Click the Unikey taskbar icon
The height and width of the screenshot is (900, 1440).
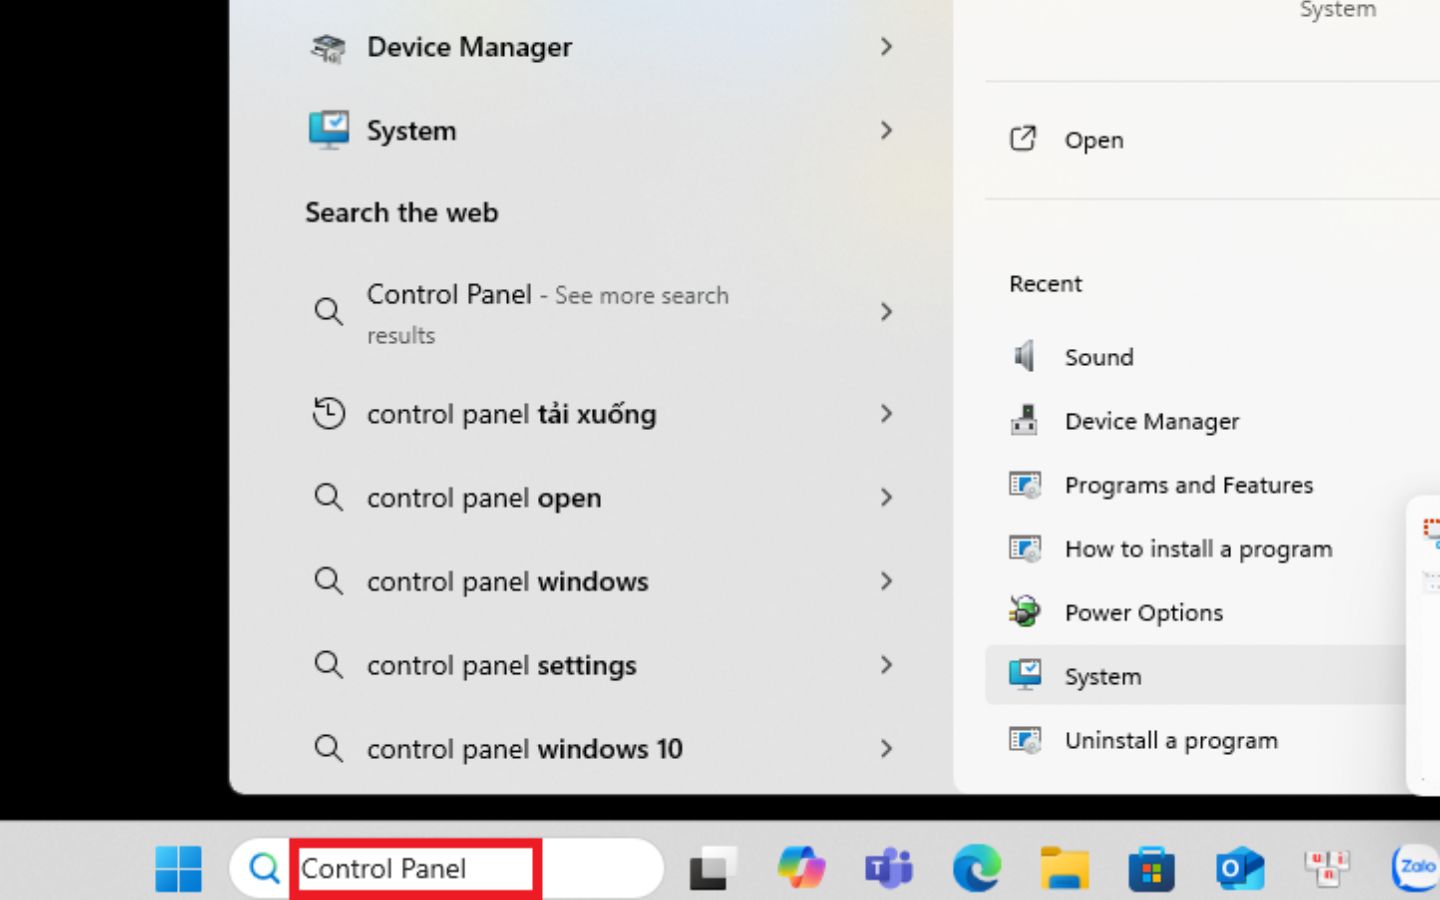tap(1326, 868)
